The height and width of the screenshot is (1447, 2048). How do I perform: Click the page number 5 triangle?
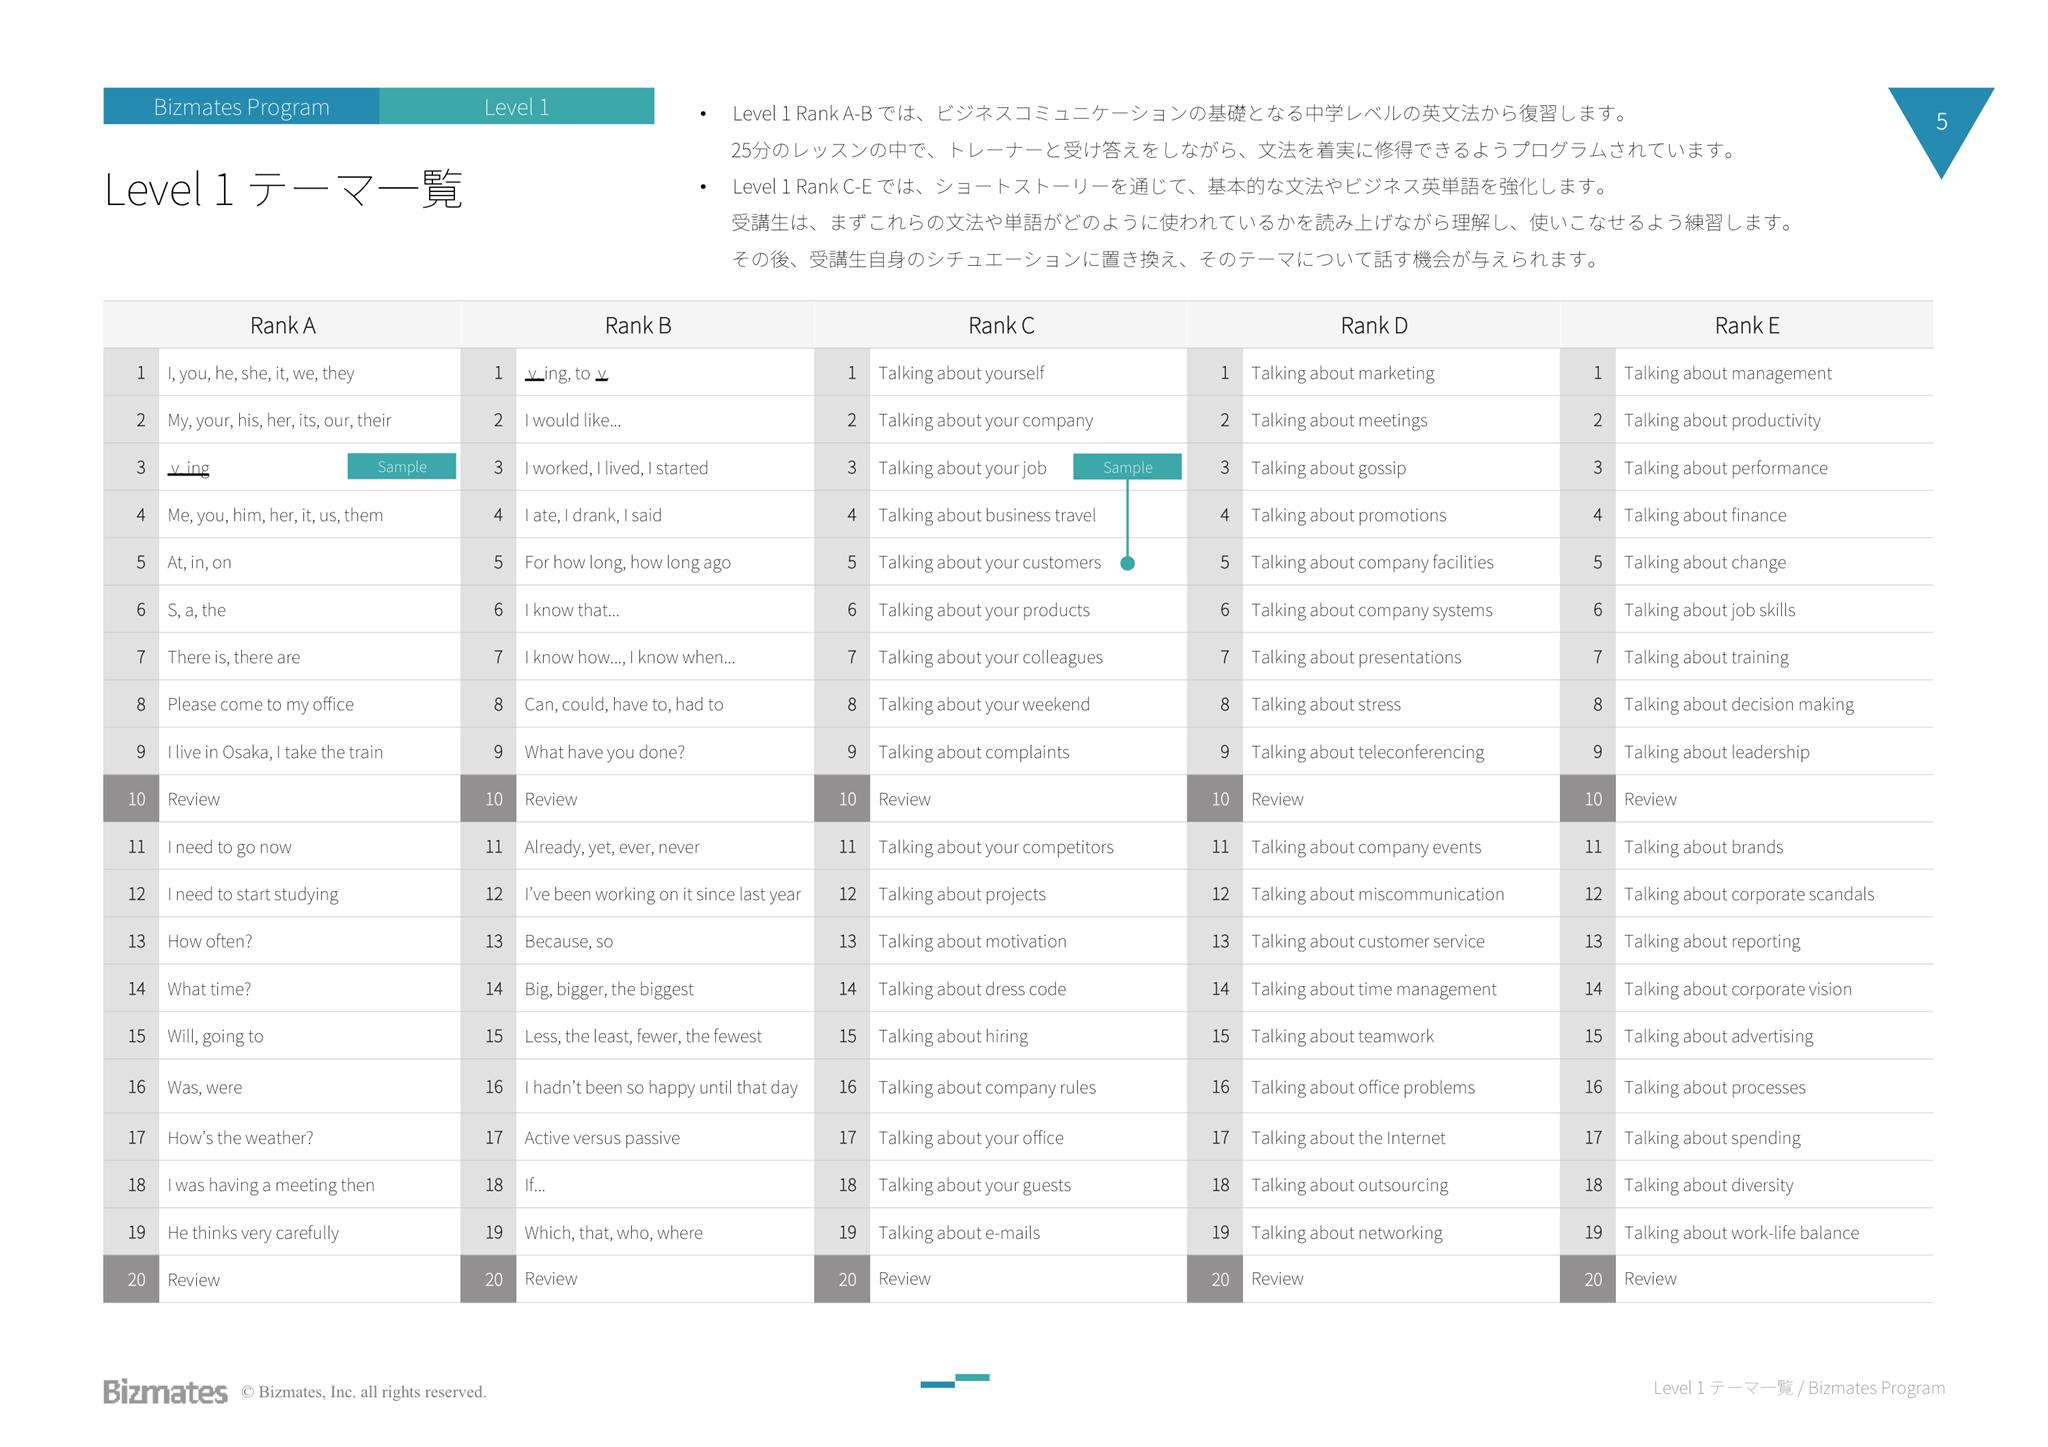click(x=1940, y=122)
